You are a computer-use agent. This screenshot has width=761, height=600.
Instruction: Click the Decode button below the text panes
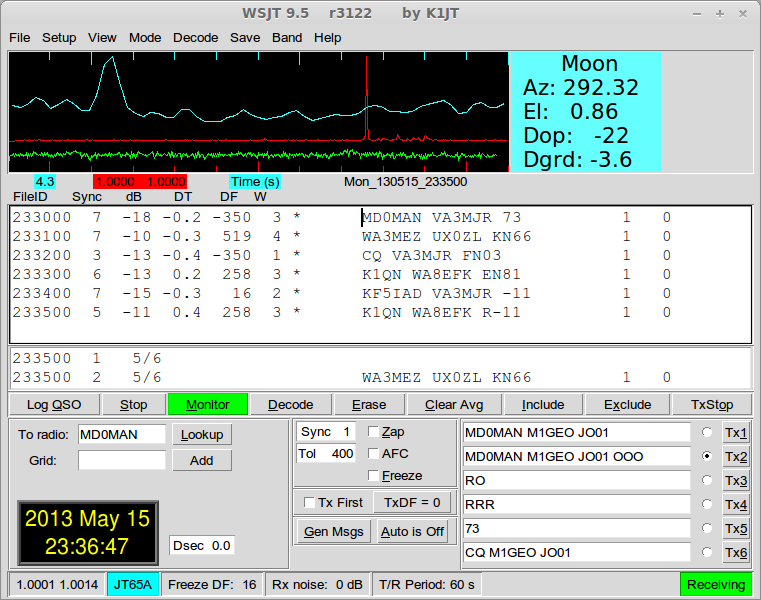click(x=291, y=404)
